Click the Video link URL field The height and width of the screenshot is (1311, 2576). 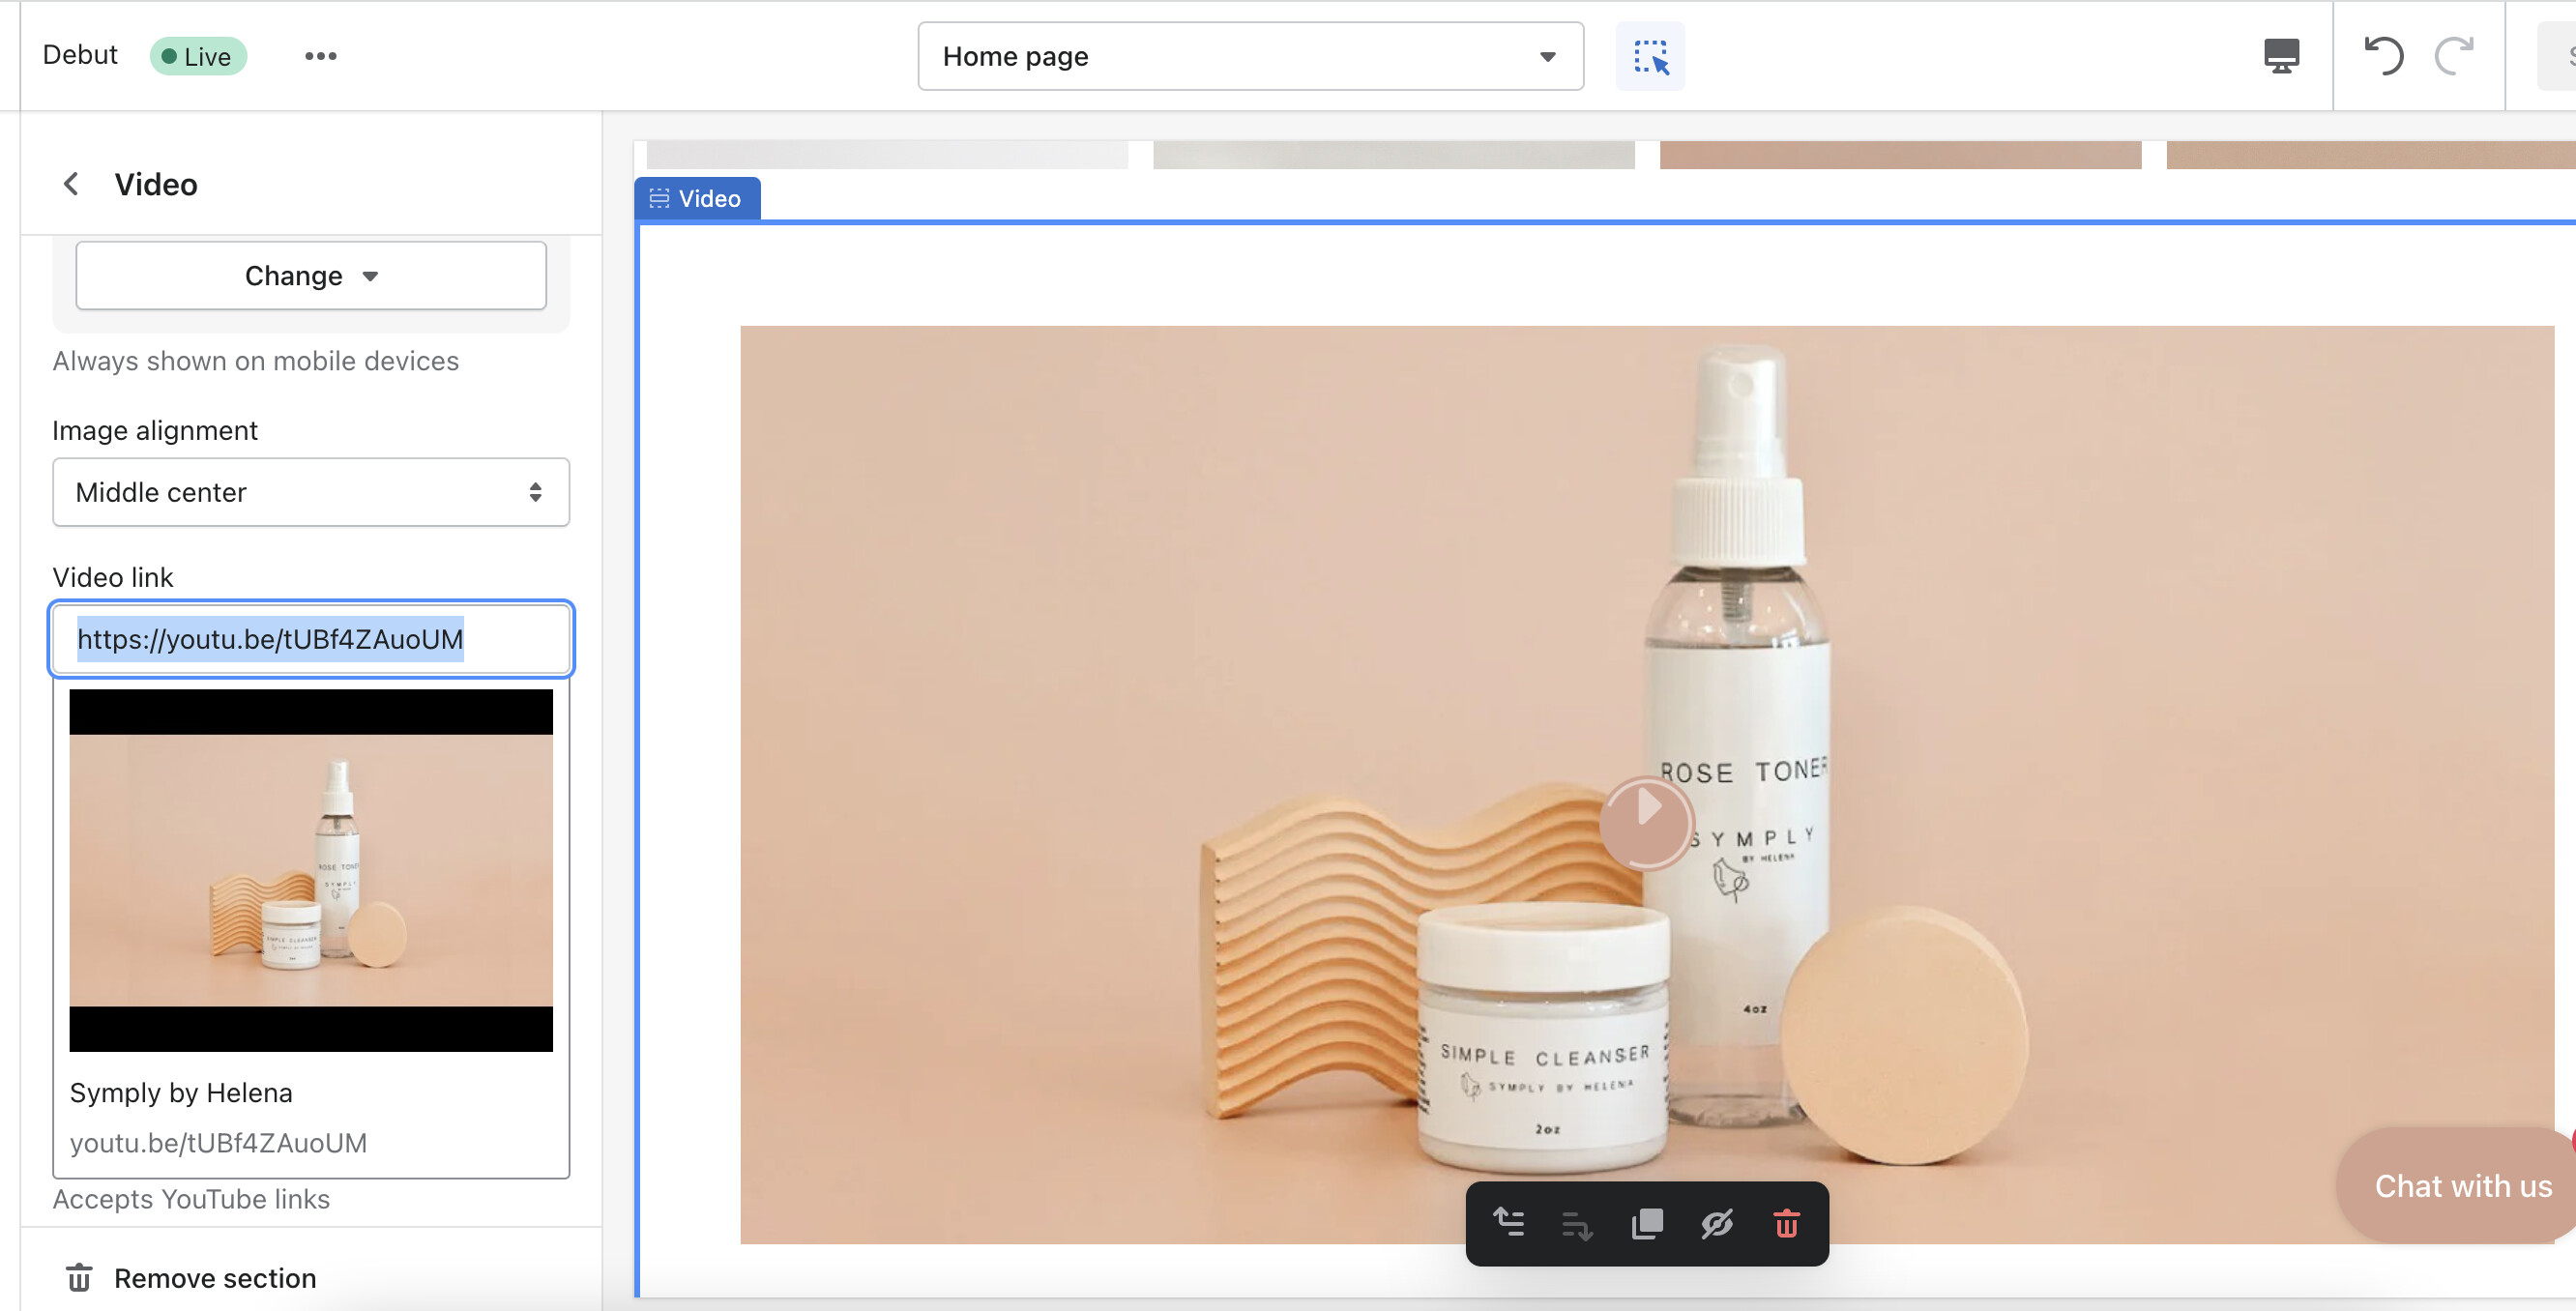311,639
